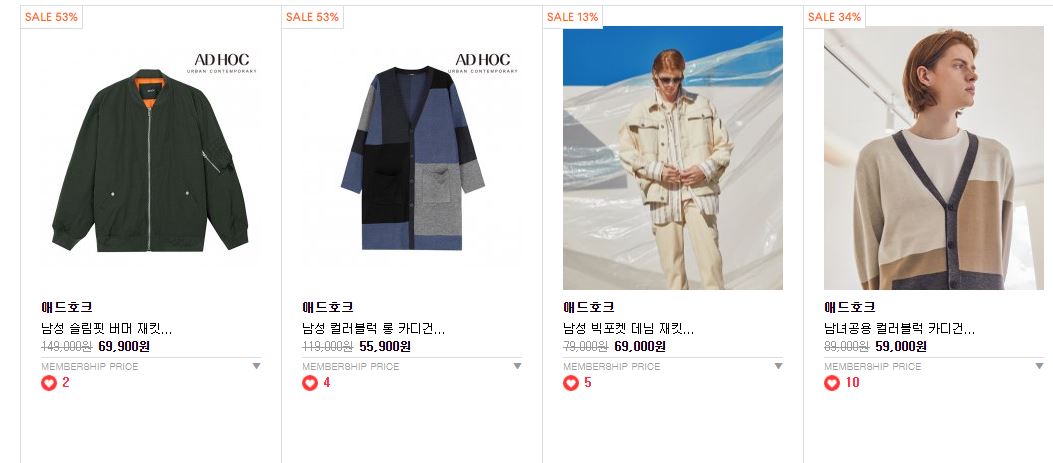This screenshot has height=463, width=1053.
Task: Open green bomber jacket product image
Action: (150, 158)
